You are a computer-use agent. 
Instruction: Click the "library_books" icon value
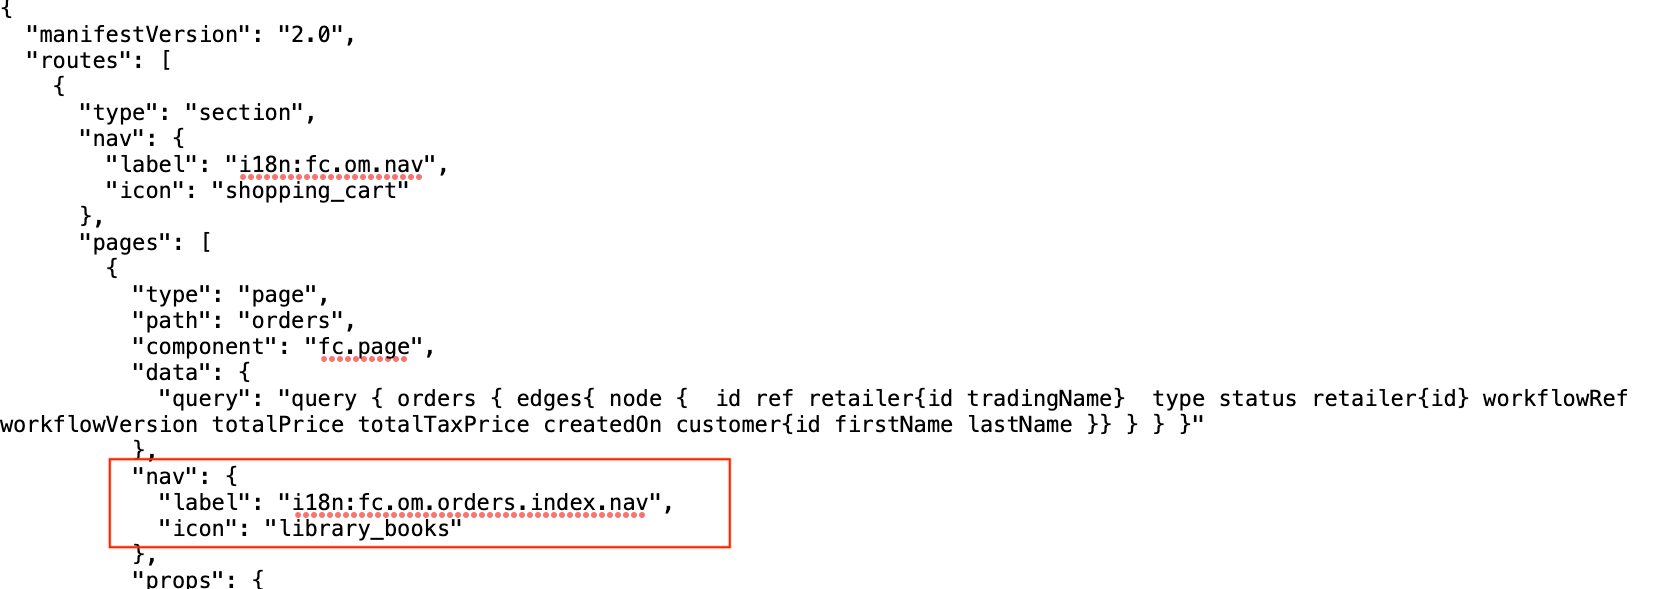click(363, 528)
